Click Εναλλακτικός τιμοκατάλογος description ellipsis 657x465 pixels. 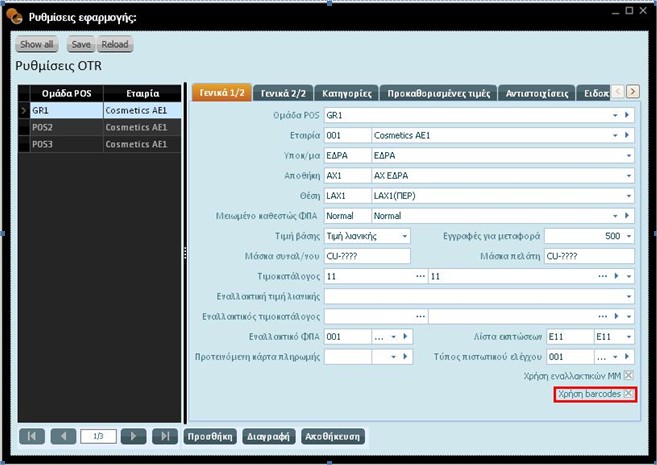coord(603,316)
